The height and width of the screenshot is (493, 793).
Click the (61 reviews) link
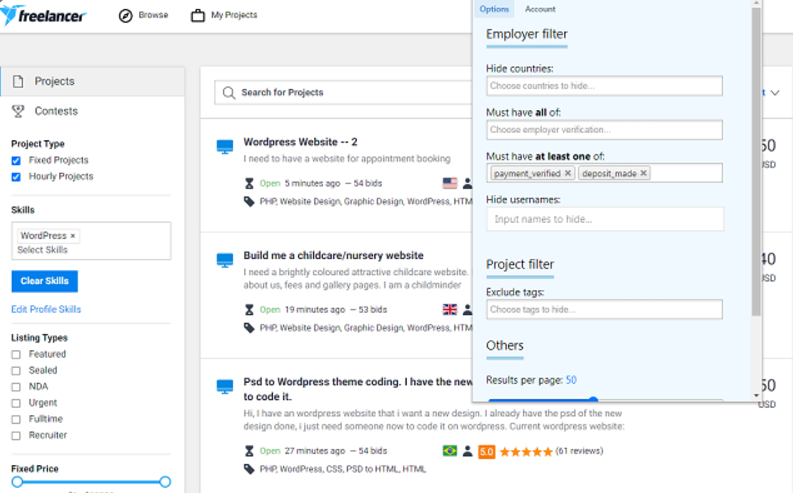pyautogui.click(x=579, y=451)
